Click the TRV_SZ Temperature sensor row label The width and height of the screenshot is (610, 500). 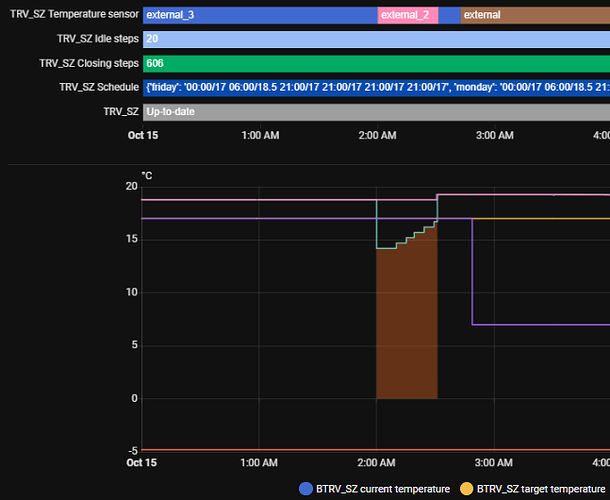(x=74, y=15)
